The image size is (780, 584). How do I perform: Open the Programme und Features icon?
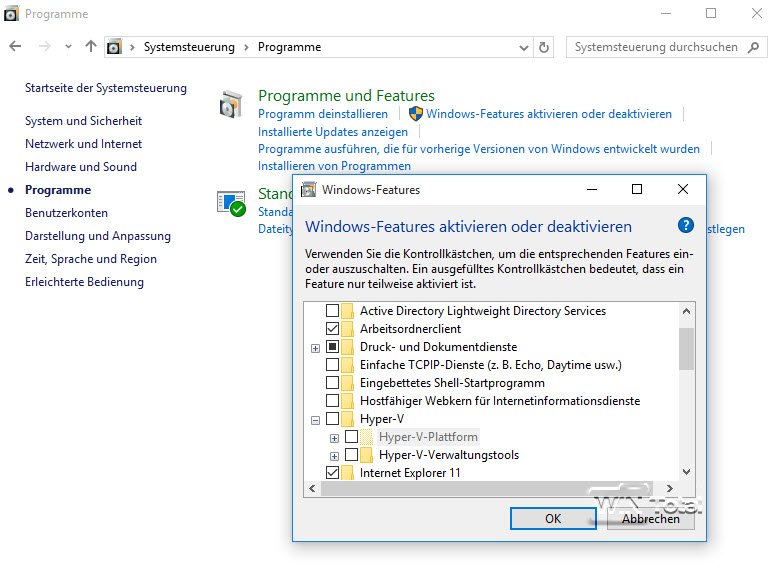click(231, 104)
